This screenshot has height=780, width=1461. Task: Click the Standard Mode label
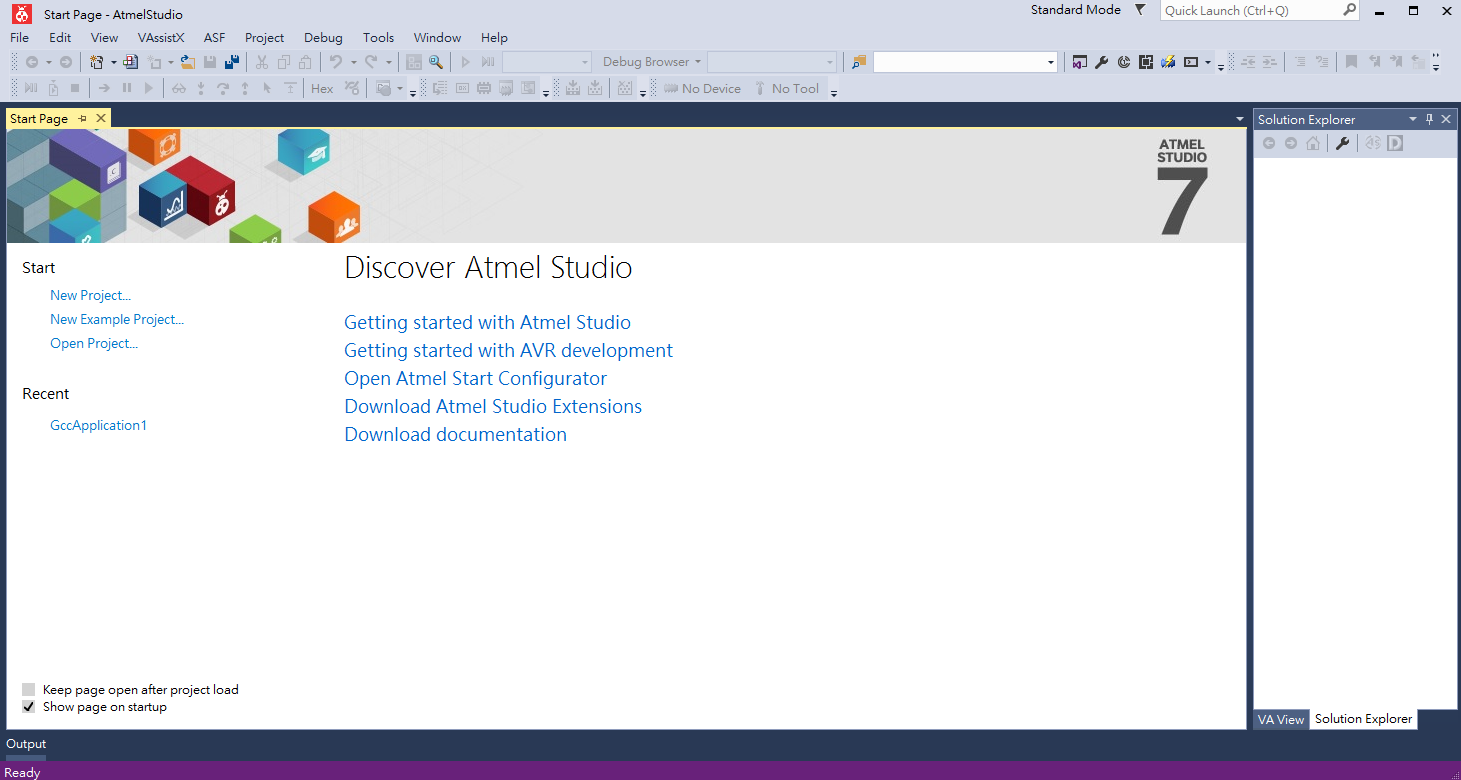(x=1076, y=10)
